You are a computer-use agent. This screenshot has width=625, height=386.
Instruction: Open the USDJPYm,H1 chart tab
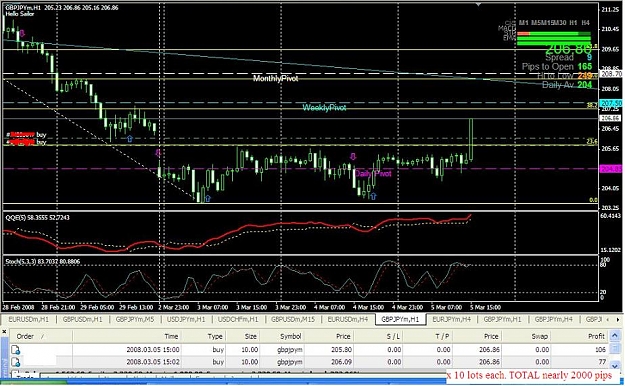click(186, 319)
